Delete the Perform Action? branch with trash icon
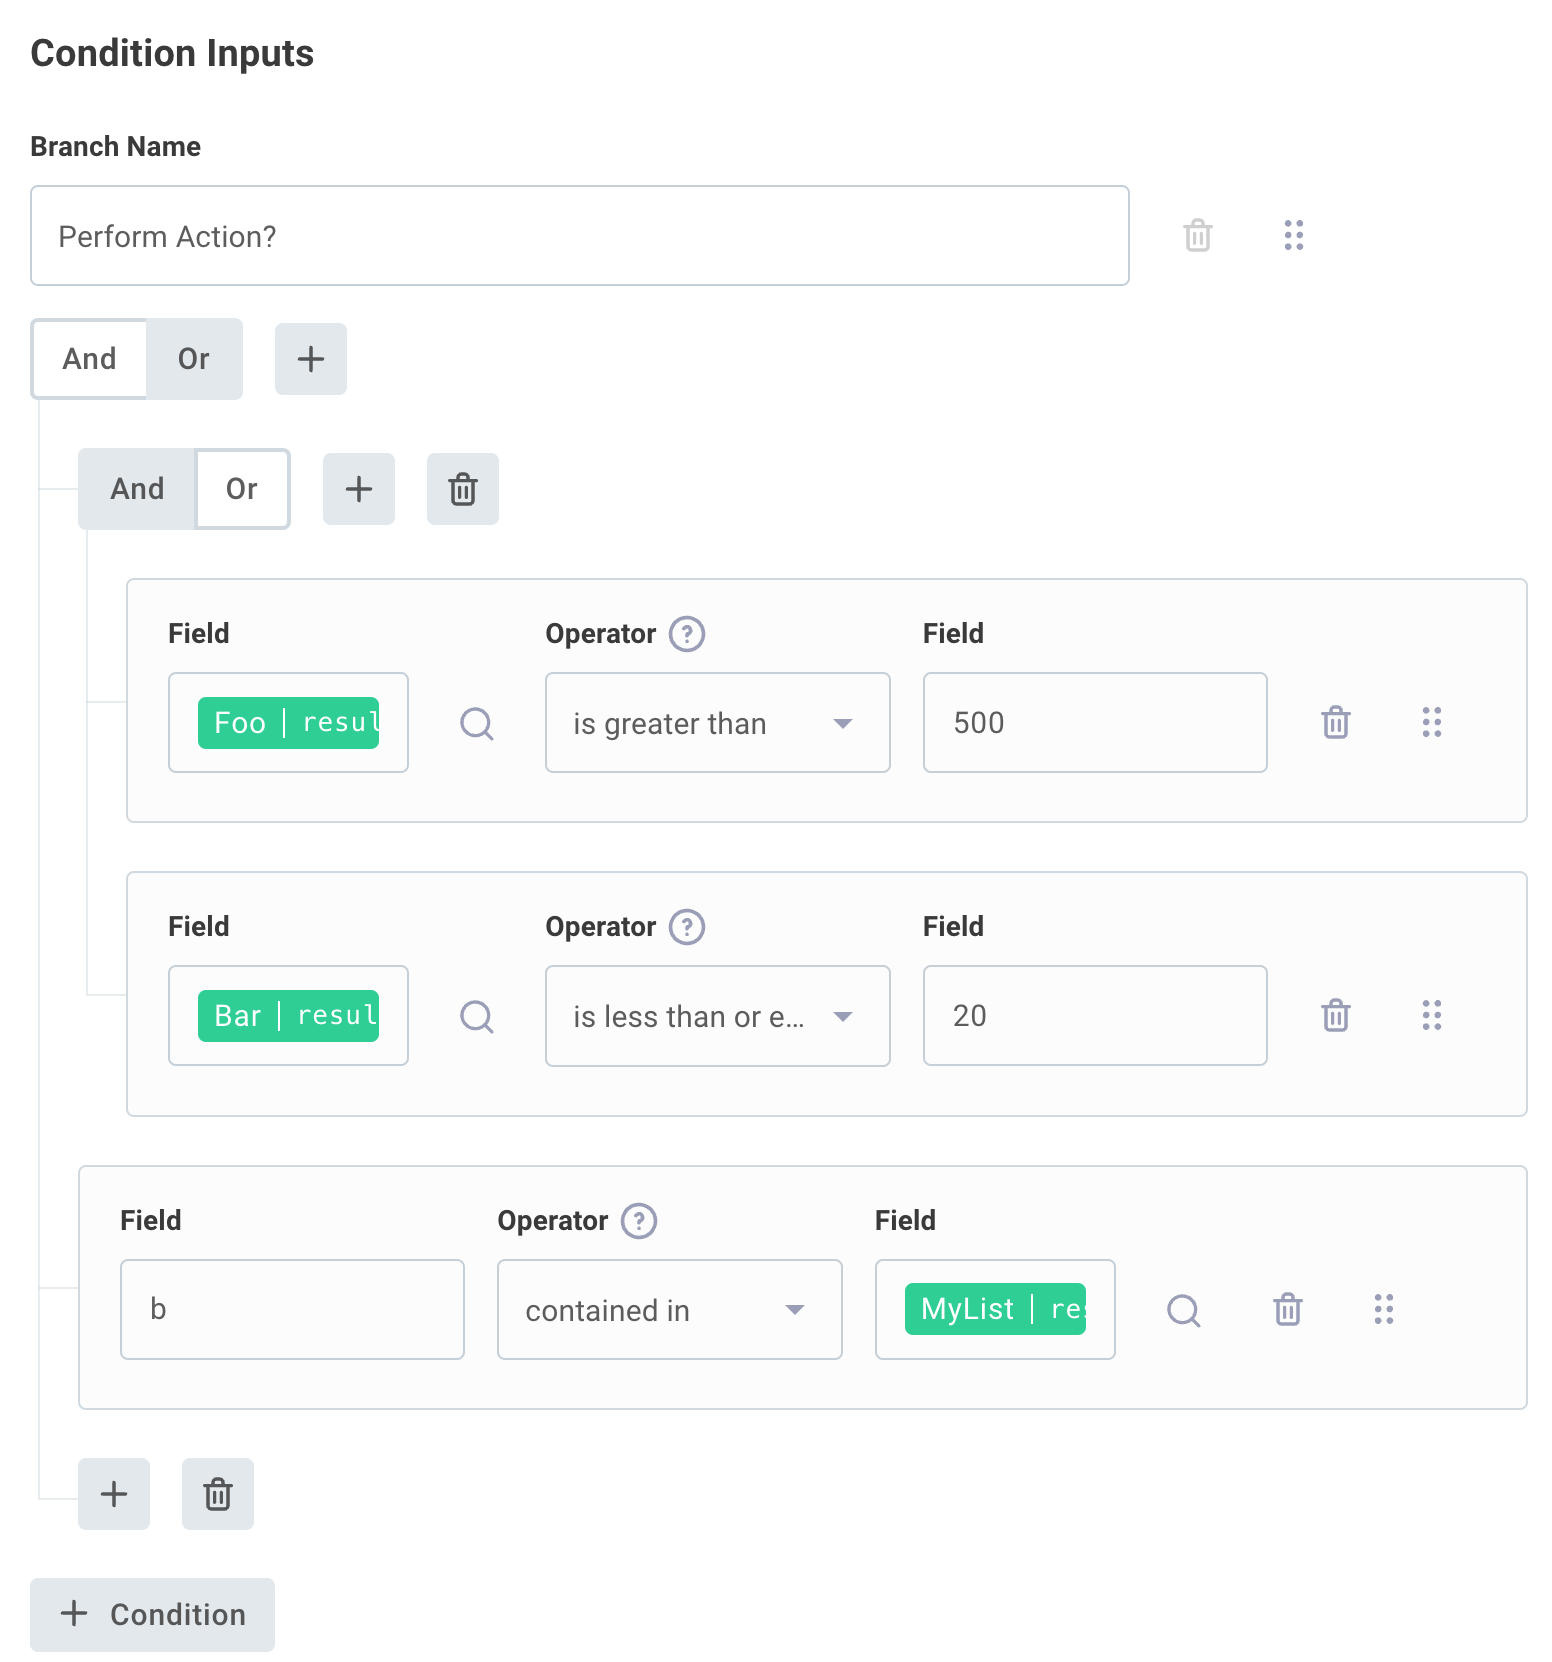The image size is (1552, 1662). (x=1197, y=236)
